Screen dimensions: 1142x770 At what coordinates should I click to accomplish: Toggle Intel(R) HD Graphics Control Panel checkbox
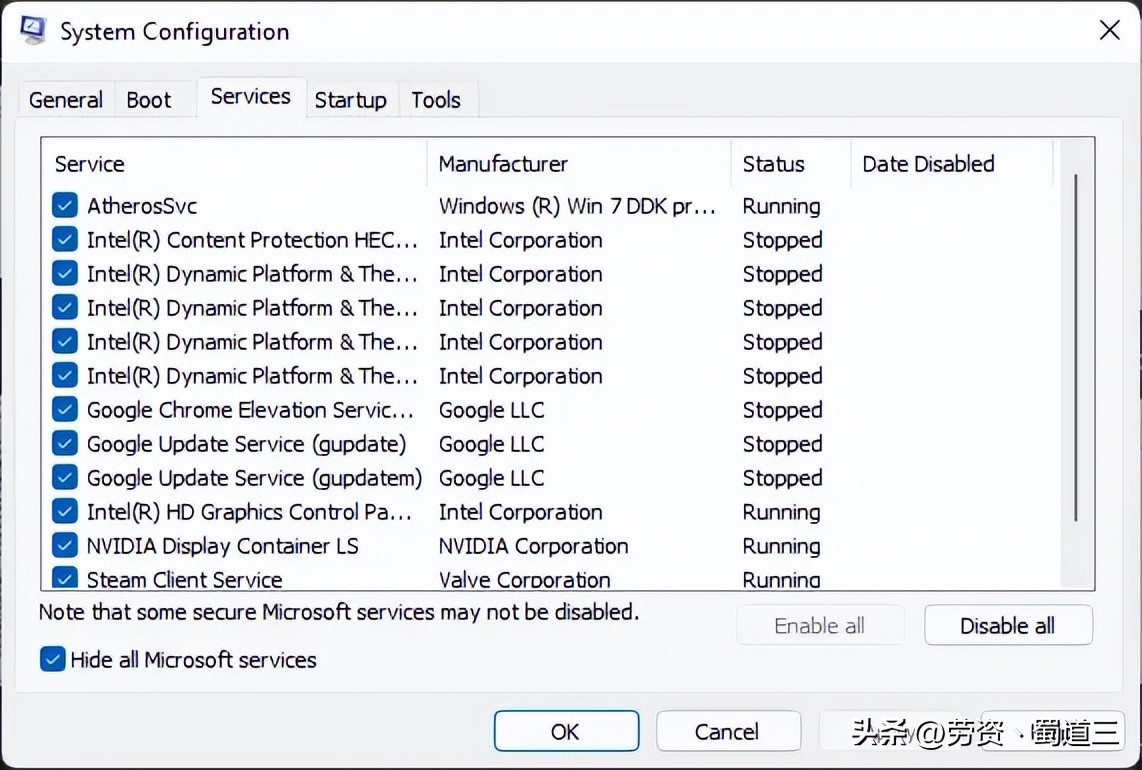[x=65, y=512]
